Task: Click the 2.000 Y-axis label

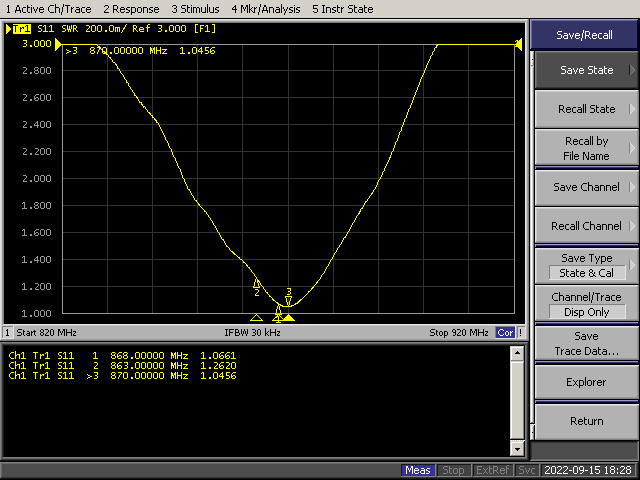Action: pyautogui.click(x=37, y=179)
